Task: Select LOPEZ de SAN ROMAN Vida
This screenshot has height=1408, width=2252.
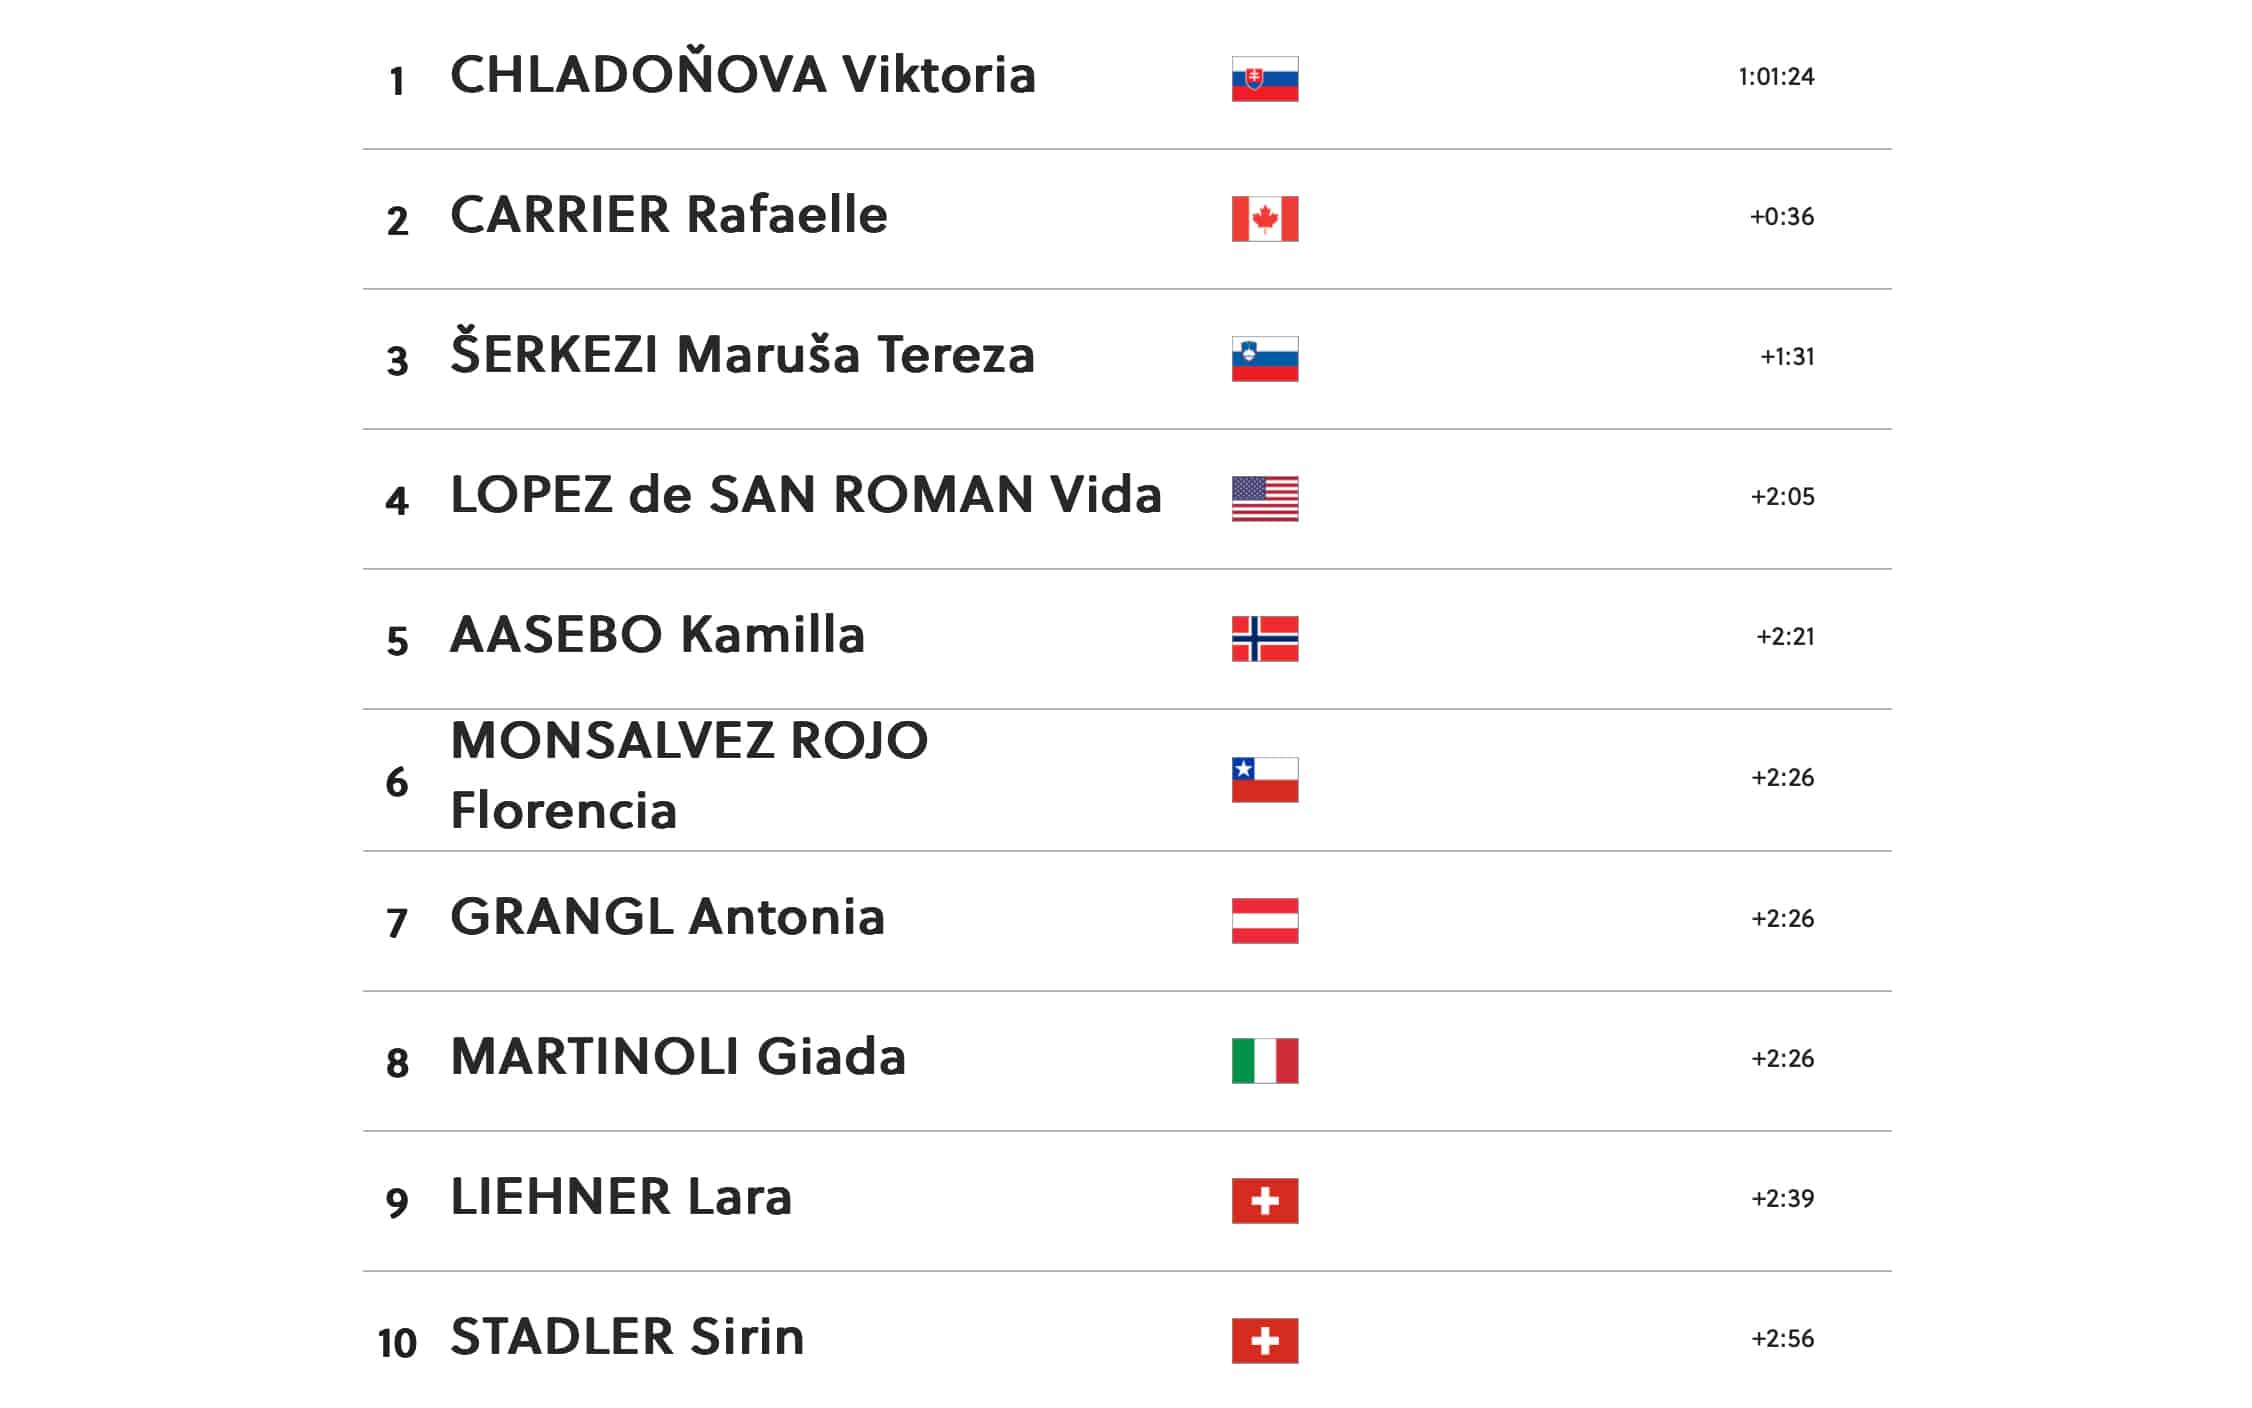Action: tap(805, 496)
